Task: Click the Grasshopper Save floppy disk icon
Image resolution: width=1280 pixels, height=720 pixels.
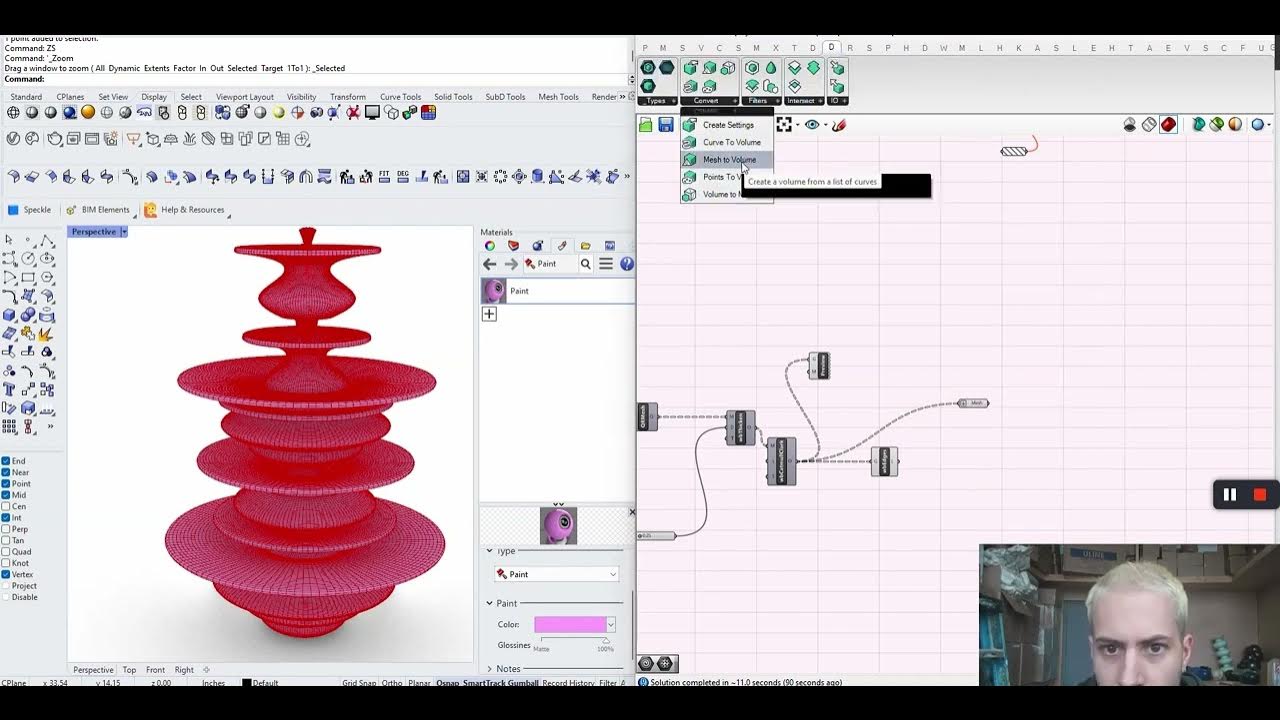Action: click(x=666, y=125)
